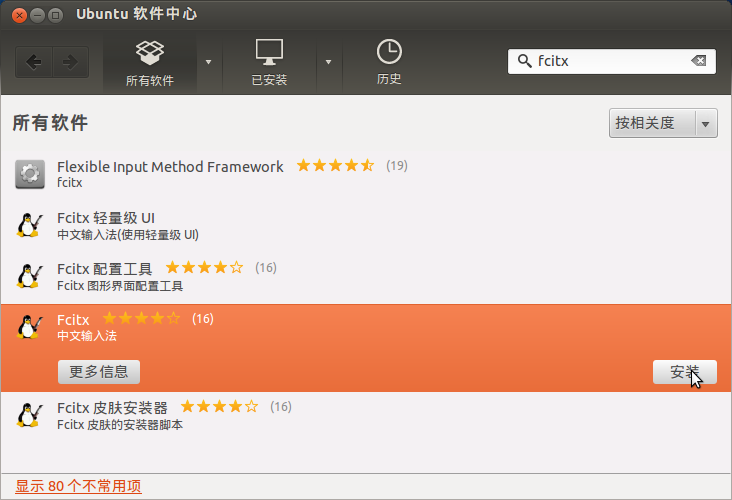Image resolution: width=732 pixels, height=500 pixels.
Task: Close the Ubuntu 软件中心 window
Action: (19, 15)
